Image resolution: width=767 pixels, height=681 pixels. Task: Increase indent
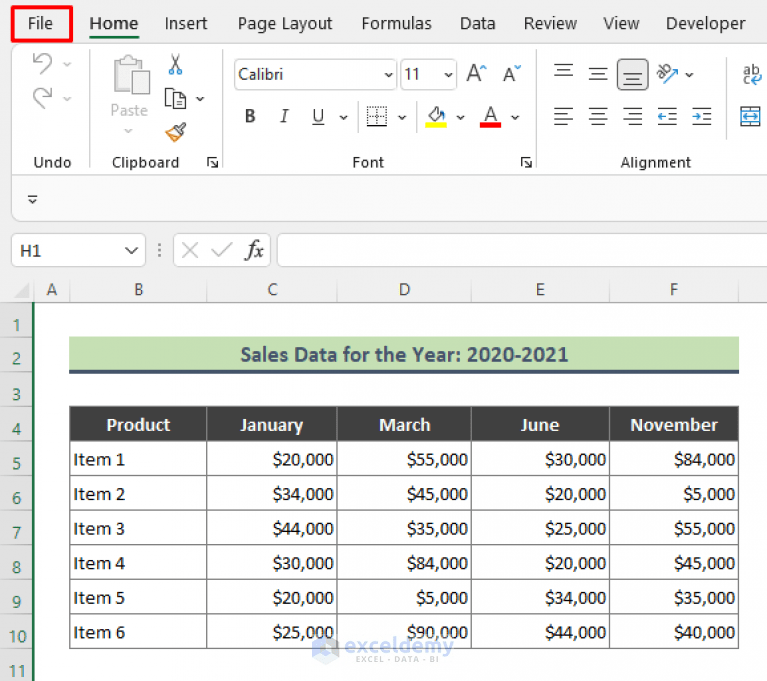(702, 116)
